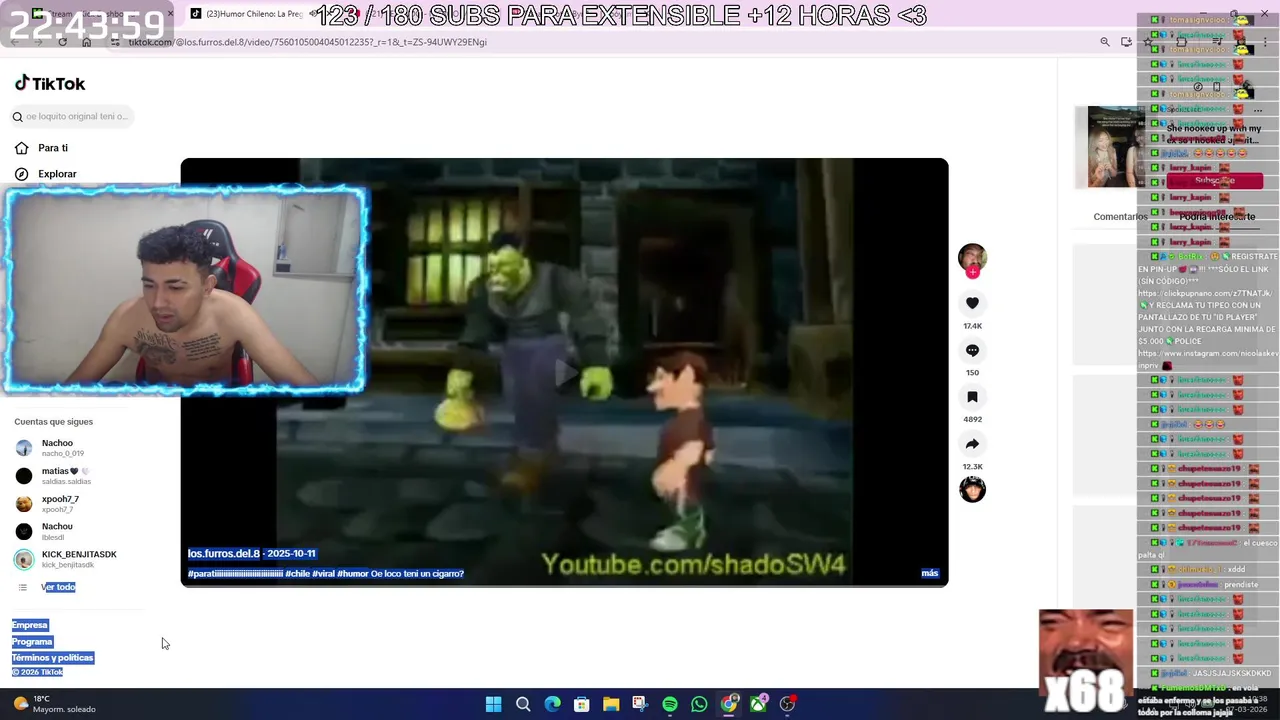Close the Stream dashboard browser tab

click(x=170, y=14)
